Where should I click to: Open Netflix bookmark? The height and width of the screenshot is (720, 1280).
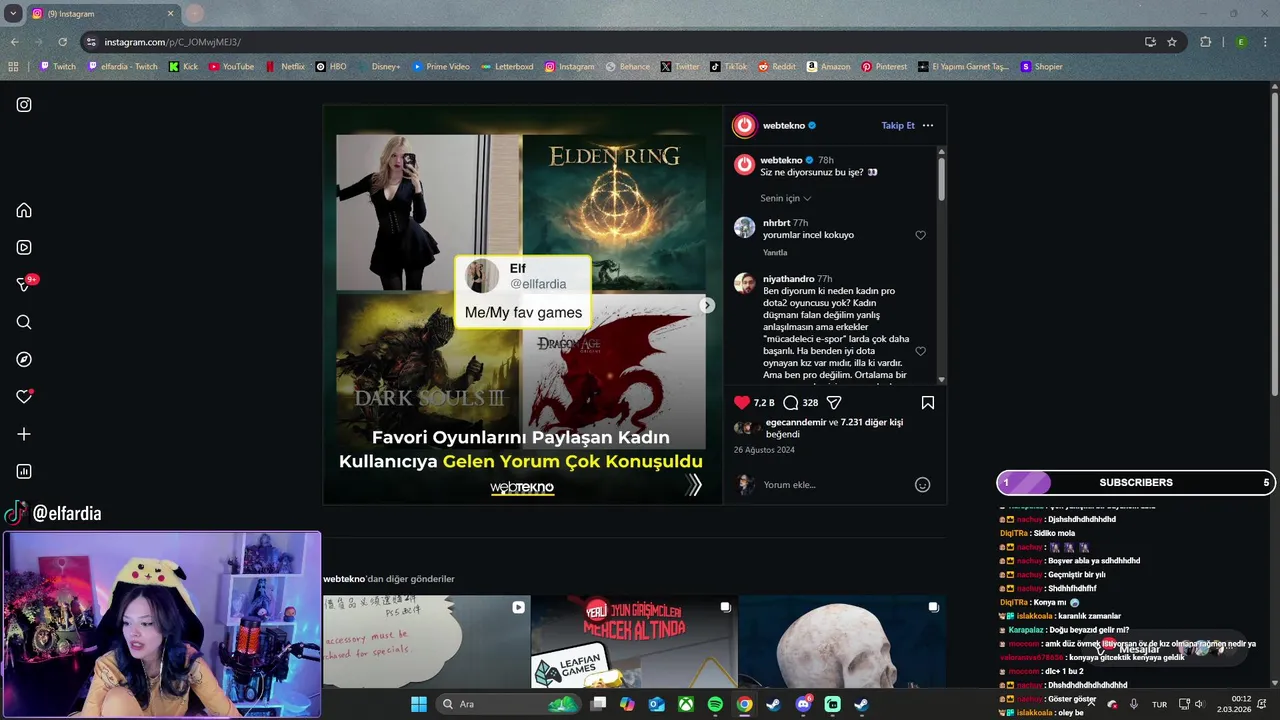285,67
